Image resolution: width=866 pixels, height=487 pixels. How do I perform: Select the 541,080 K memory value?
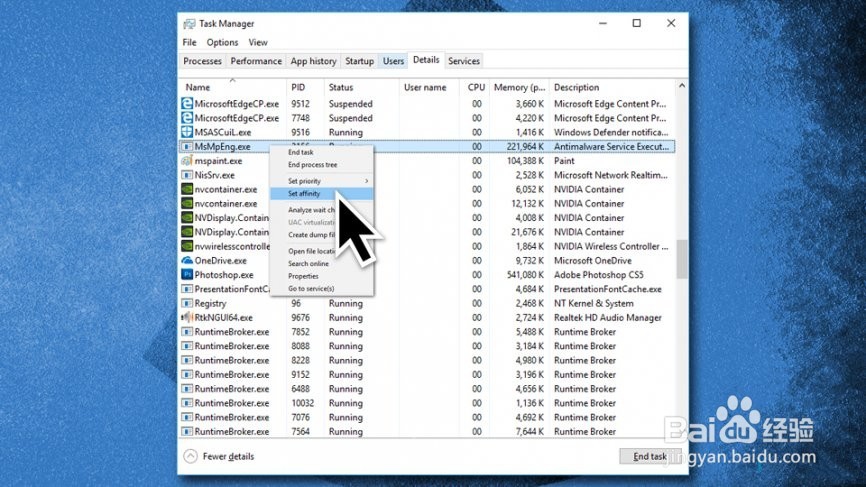(x=525, y=274)
